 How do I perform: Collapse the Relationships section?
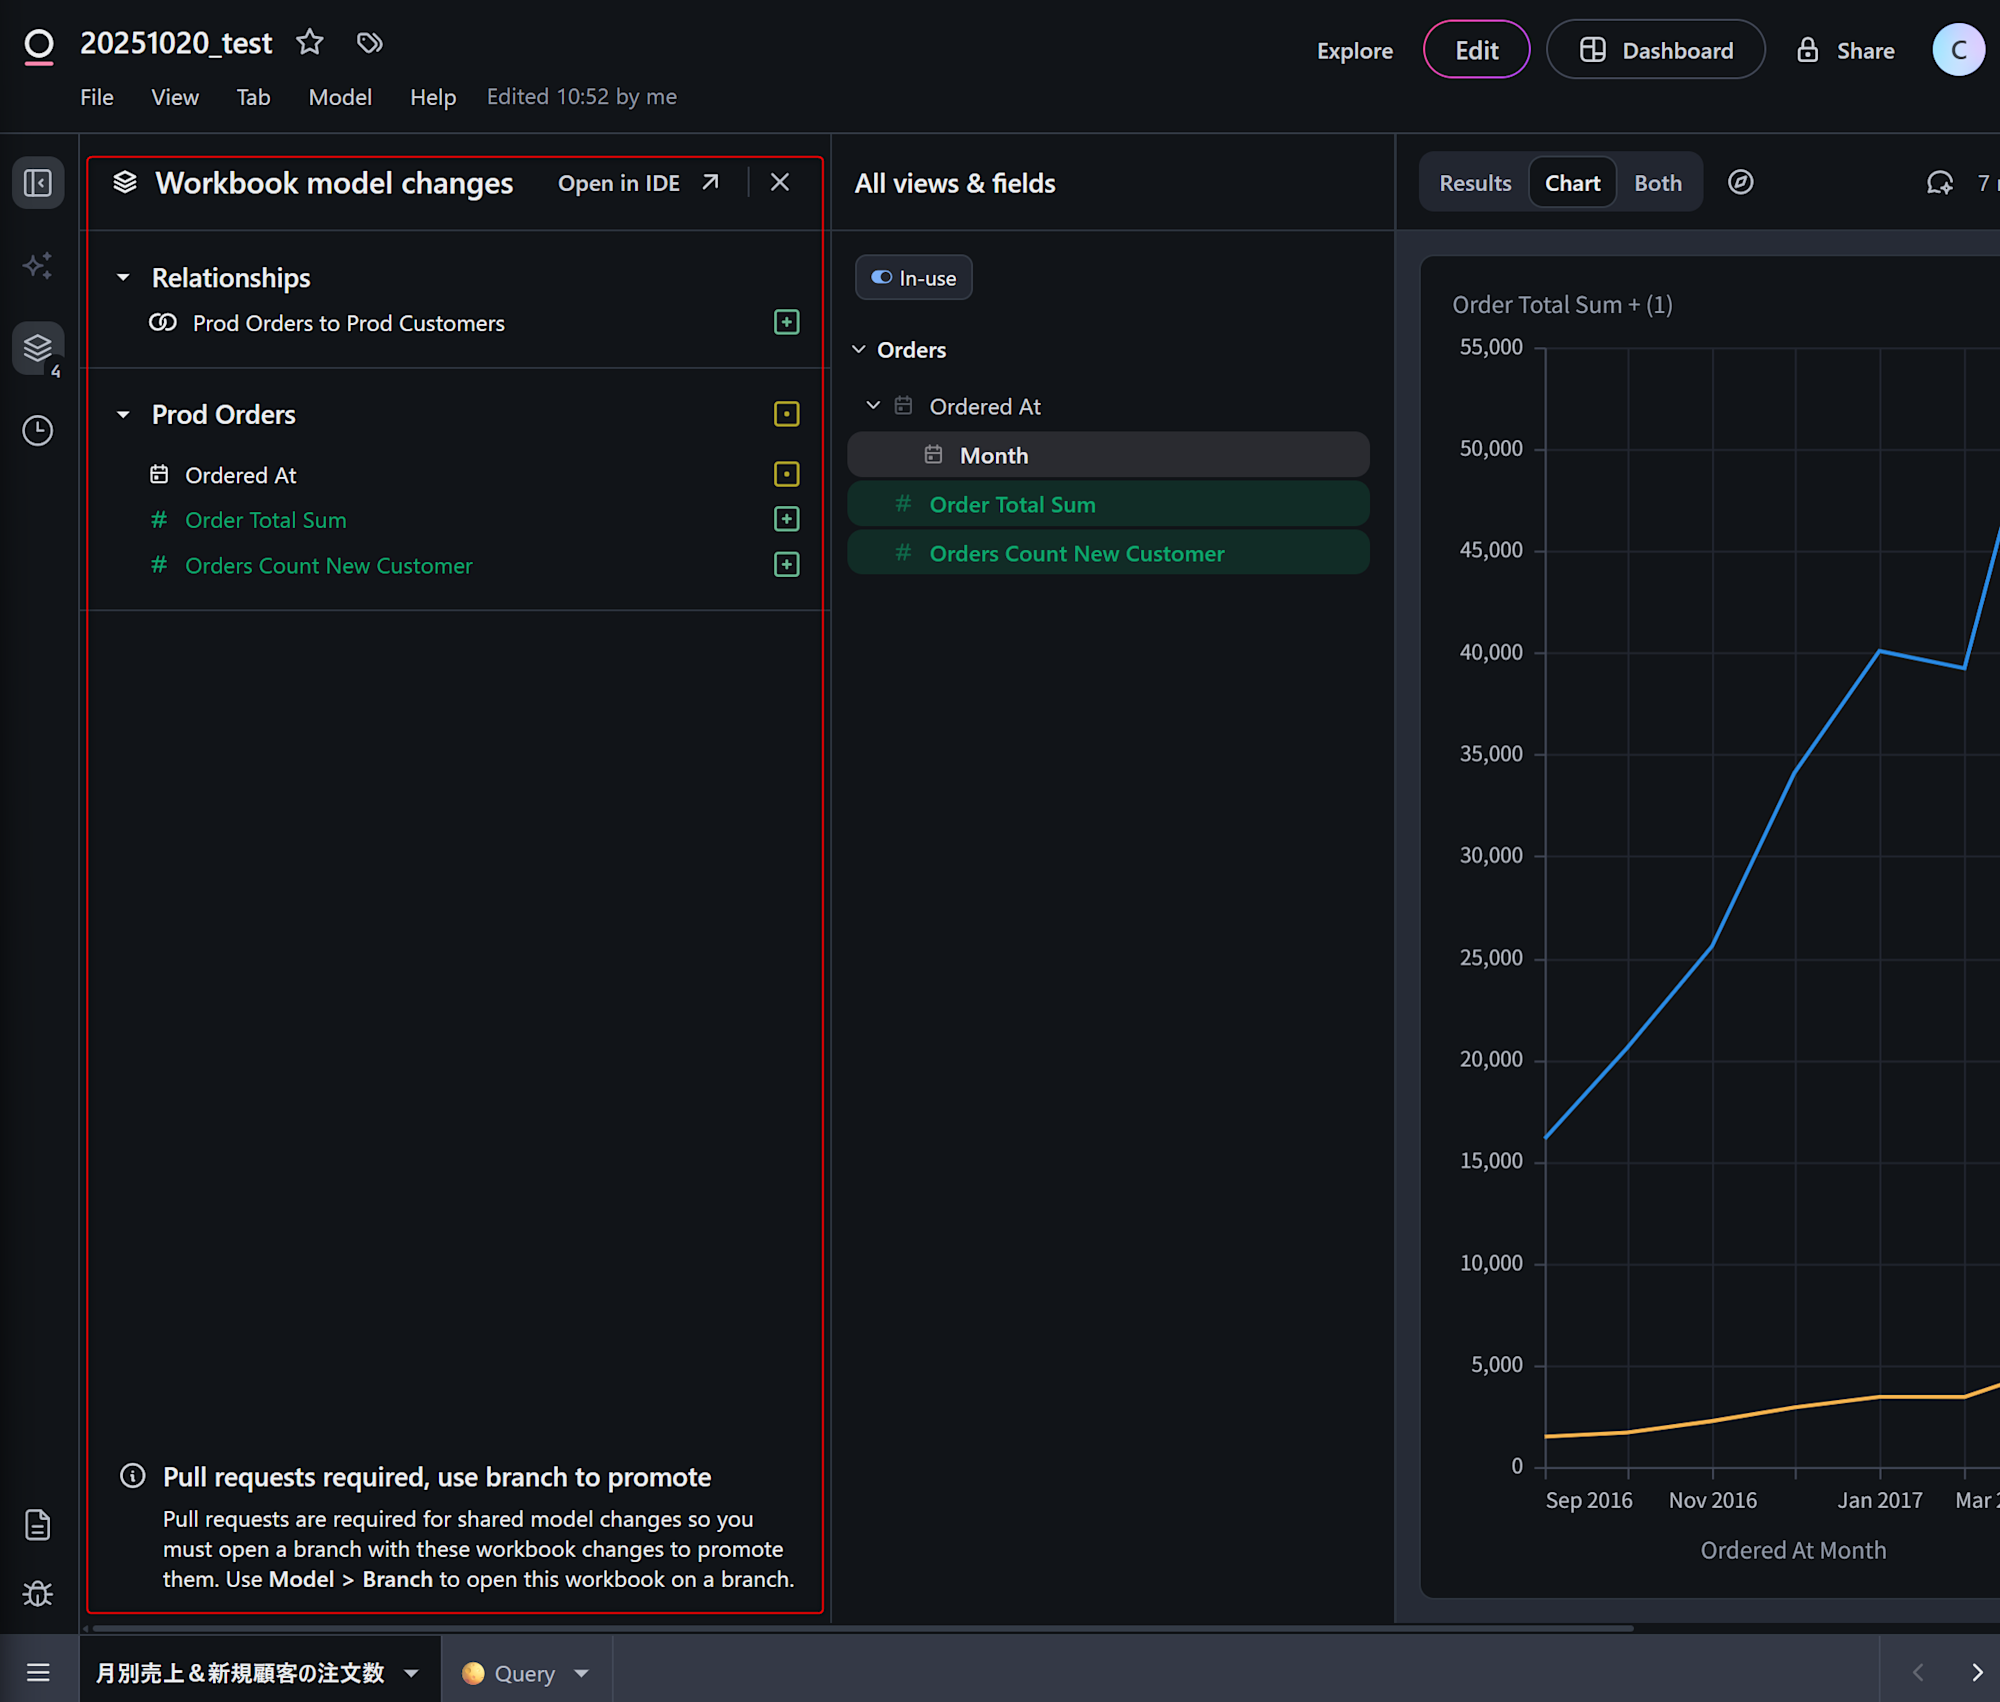click(123, 278)
